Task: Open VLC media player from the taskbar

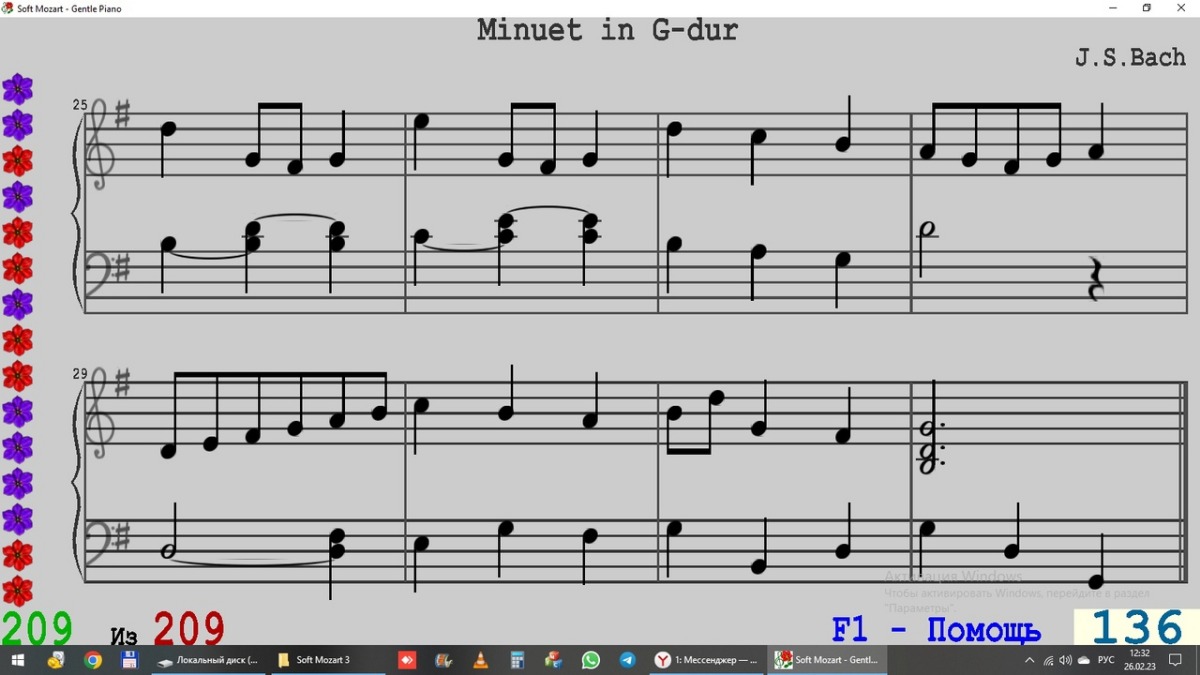Action: click(480, 660)
